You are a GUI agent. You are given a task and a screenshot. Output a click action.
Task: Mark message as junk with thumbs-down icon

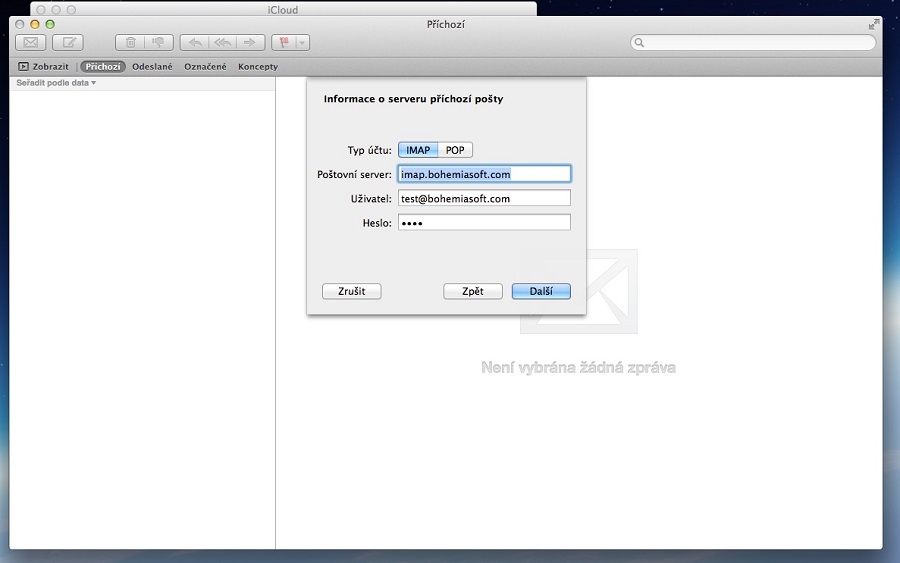[x=159, y=42]
